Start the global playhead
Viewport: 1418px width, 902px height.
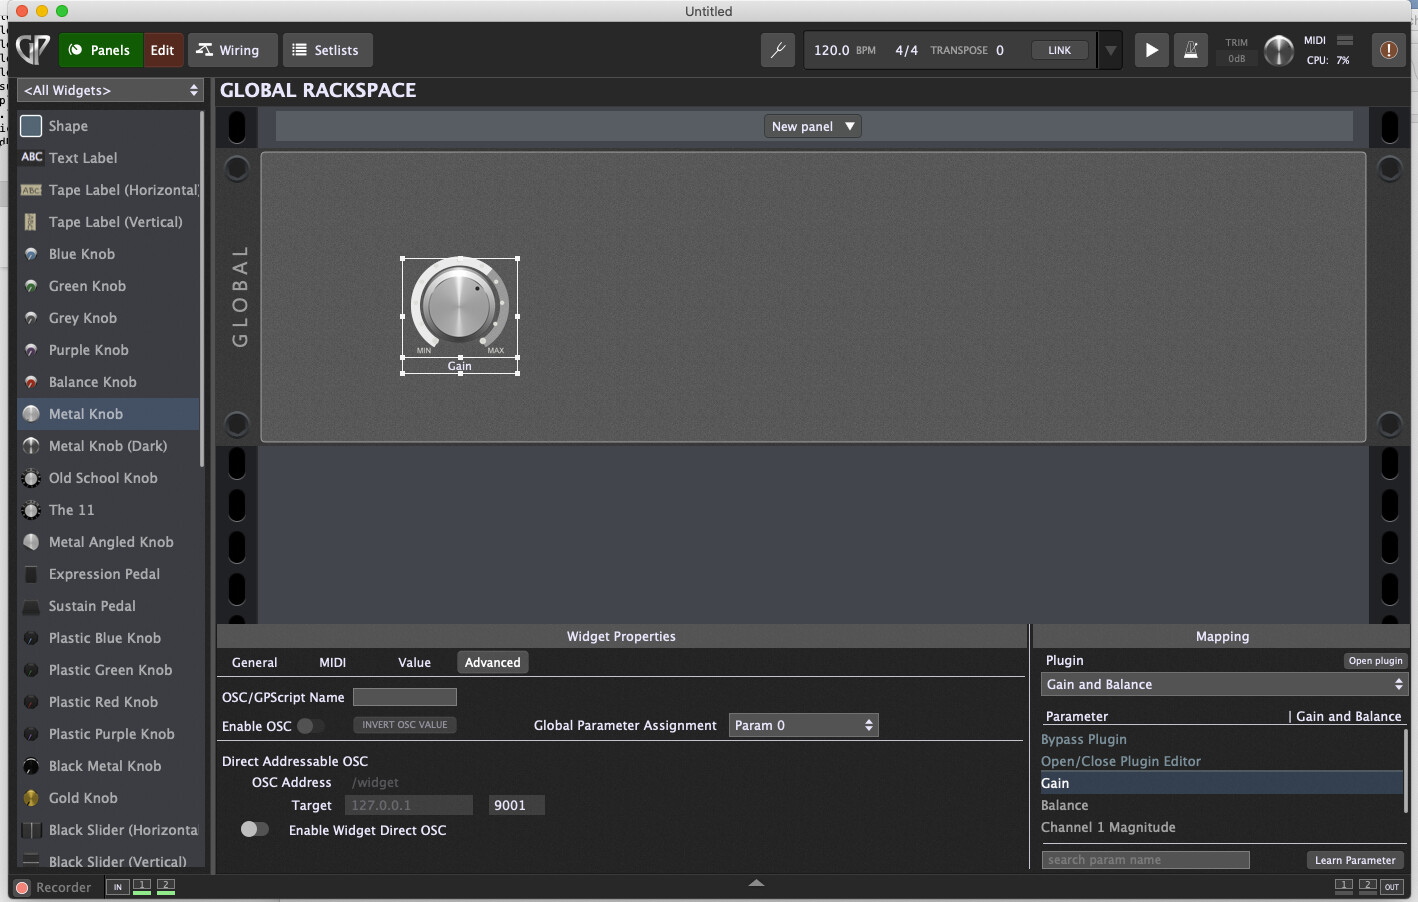[x=1151, y=50]
